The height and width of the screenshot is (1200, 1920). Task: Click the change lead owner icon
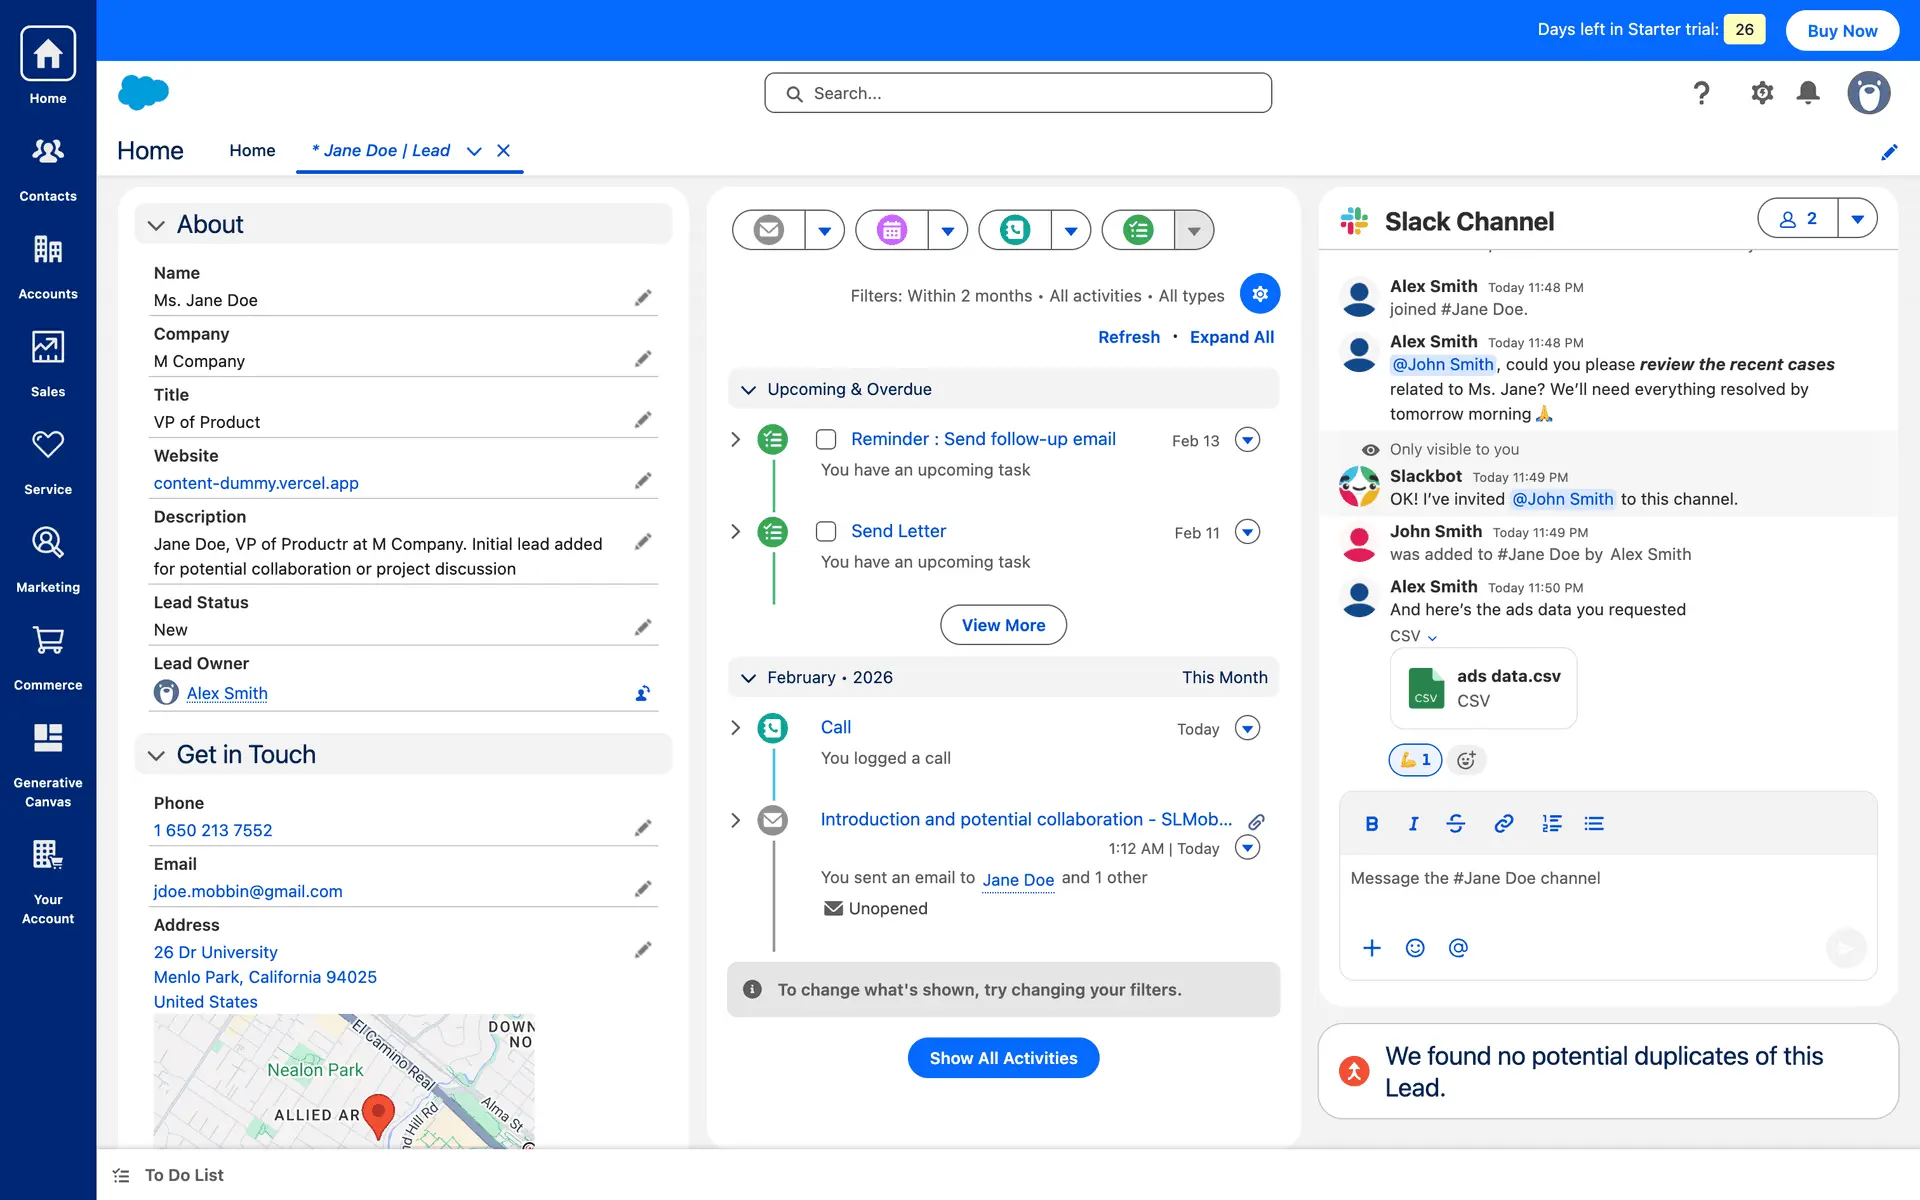click(643, 693)
